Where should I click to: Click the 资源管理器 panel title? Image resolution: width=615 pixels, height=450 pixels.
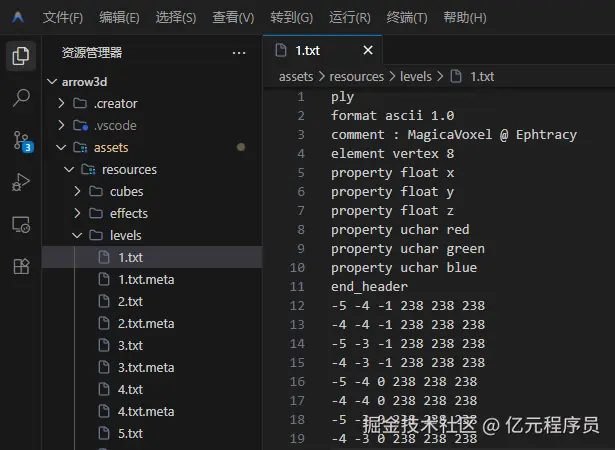(x=92, y=53)
